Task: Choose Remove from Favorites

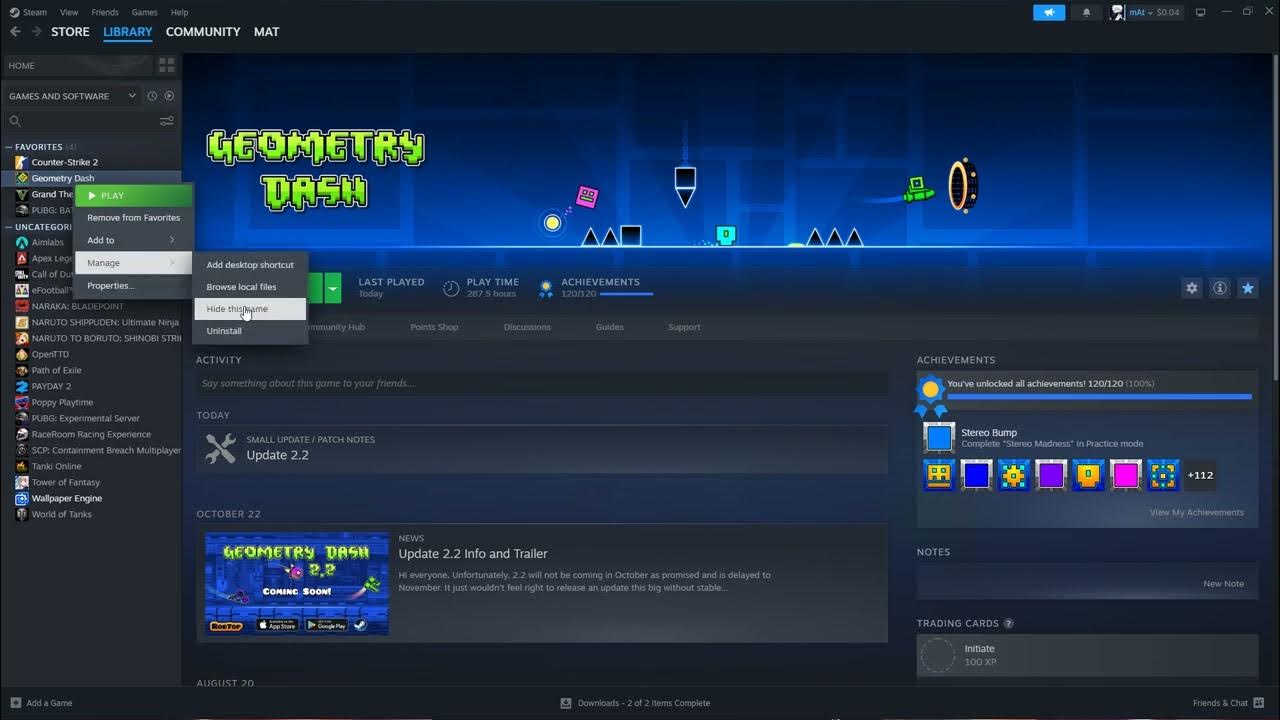Action: click(x=132, y=217)
